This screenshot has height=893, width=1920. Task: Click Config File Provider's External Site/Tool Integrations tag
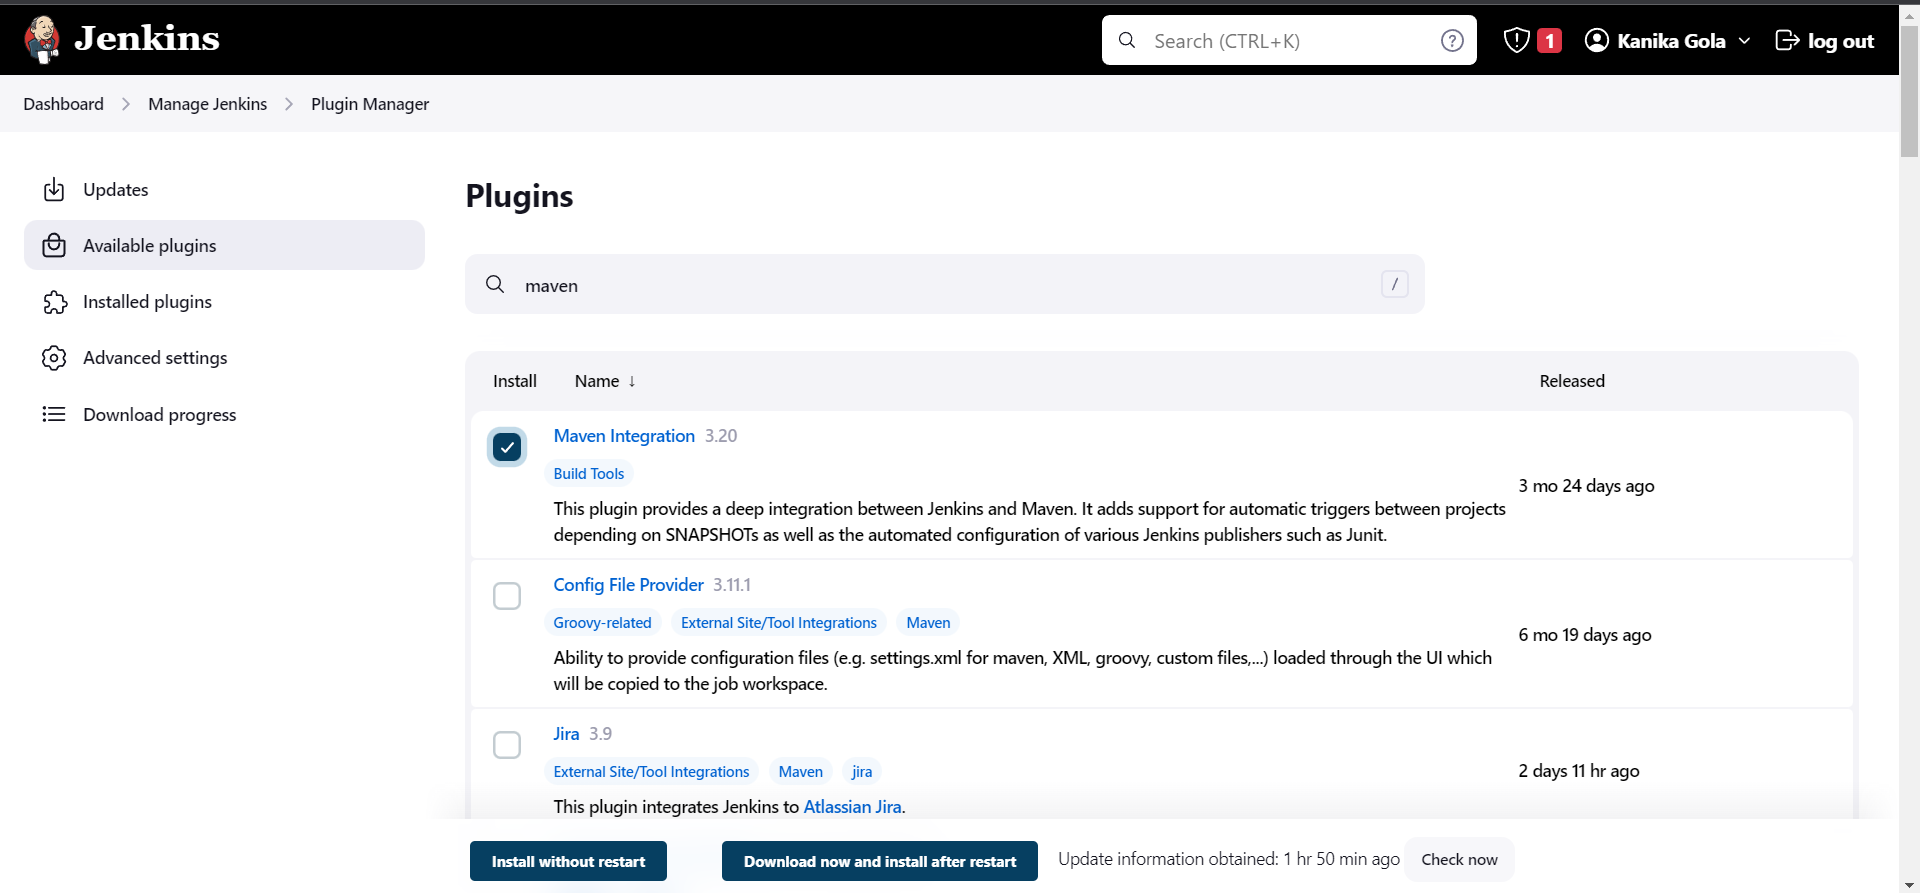(x=779, y=623)
